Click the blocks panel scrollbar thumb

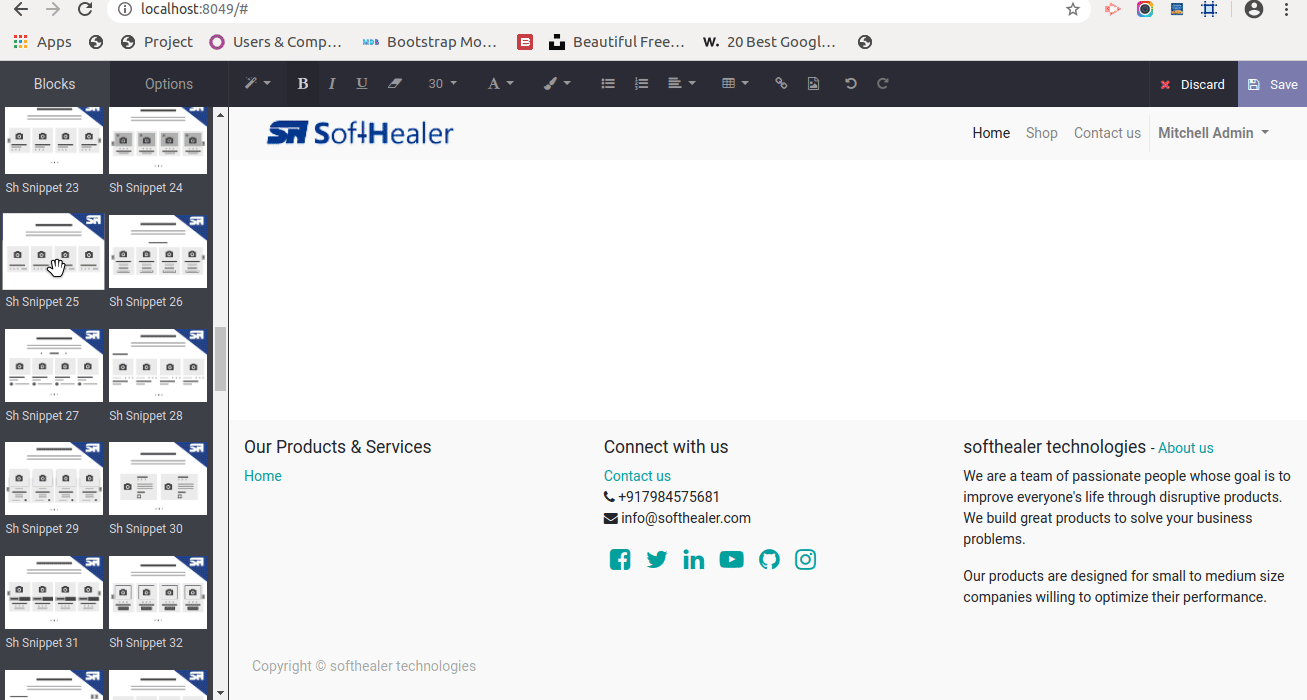click(x=220, y=359)
